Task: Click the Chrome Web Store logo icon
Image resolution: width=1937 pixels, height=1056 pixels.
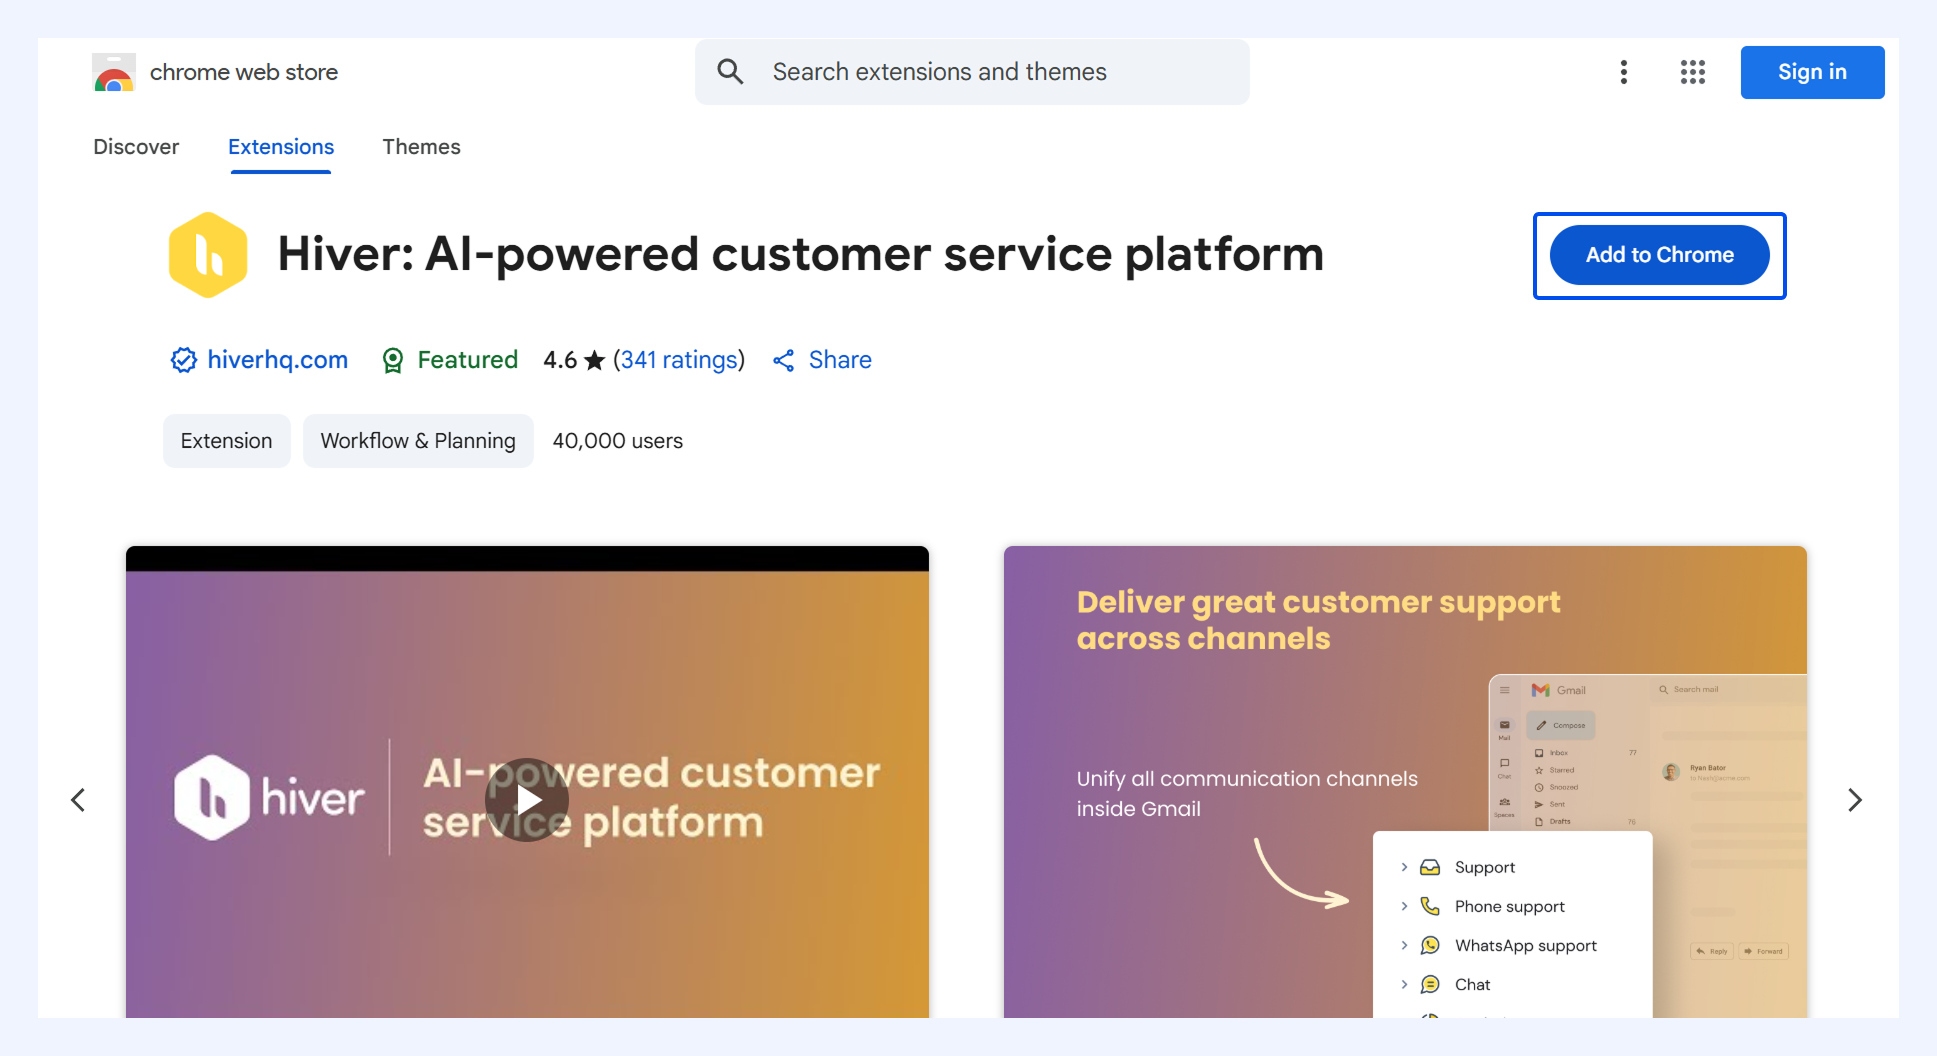Action: coord(114,72)
